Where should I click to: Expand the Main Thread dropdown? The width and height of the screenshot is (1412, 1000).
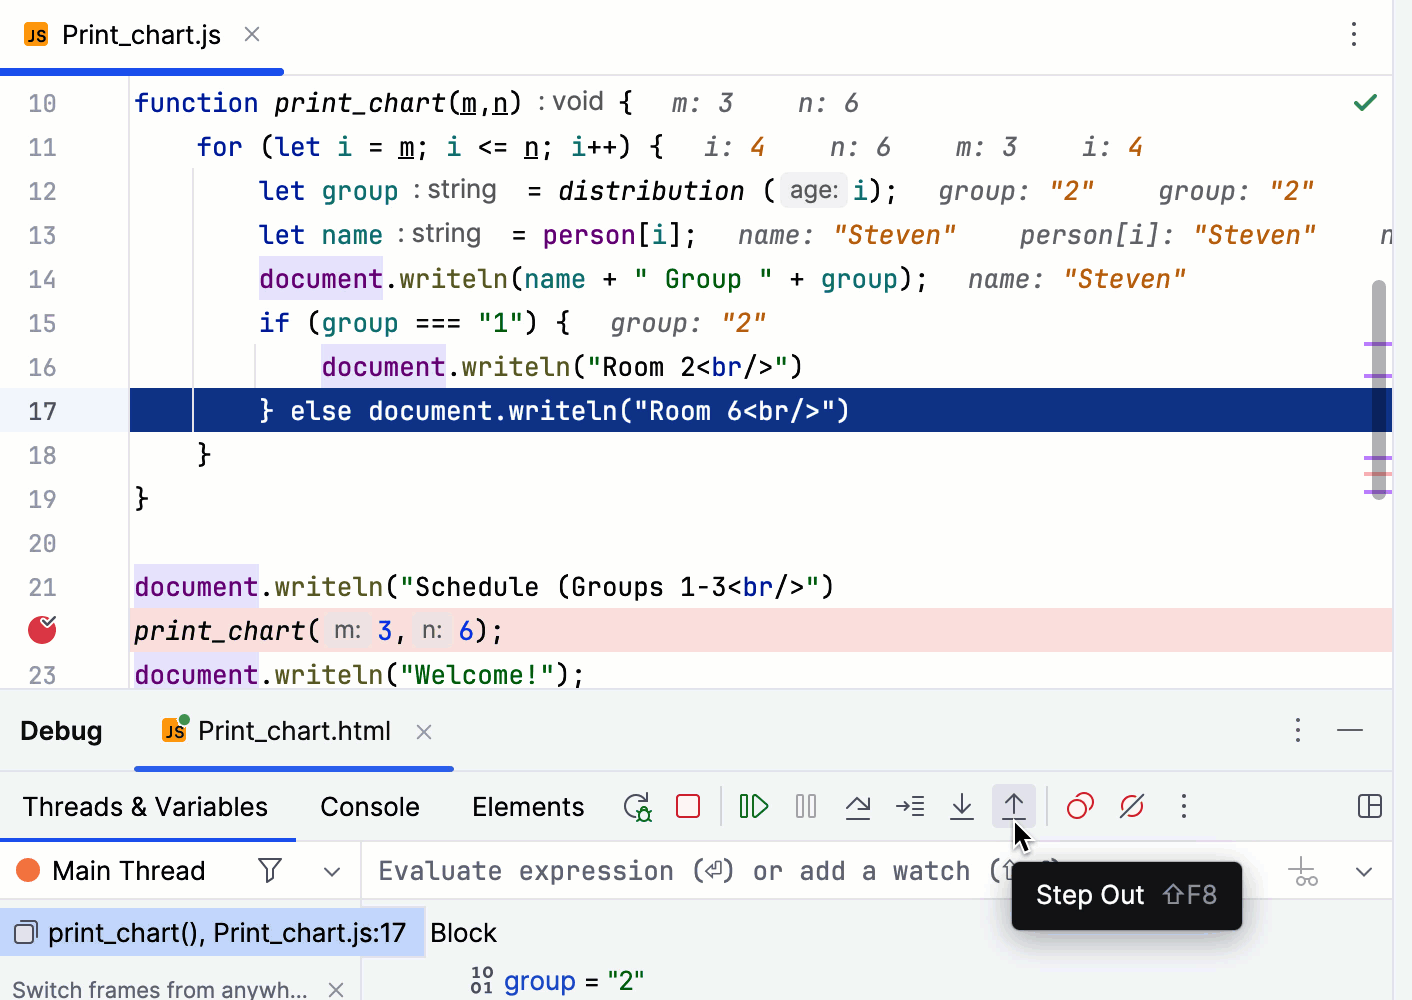tap(332, 872)
